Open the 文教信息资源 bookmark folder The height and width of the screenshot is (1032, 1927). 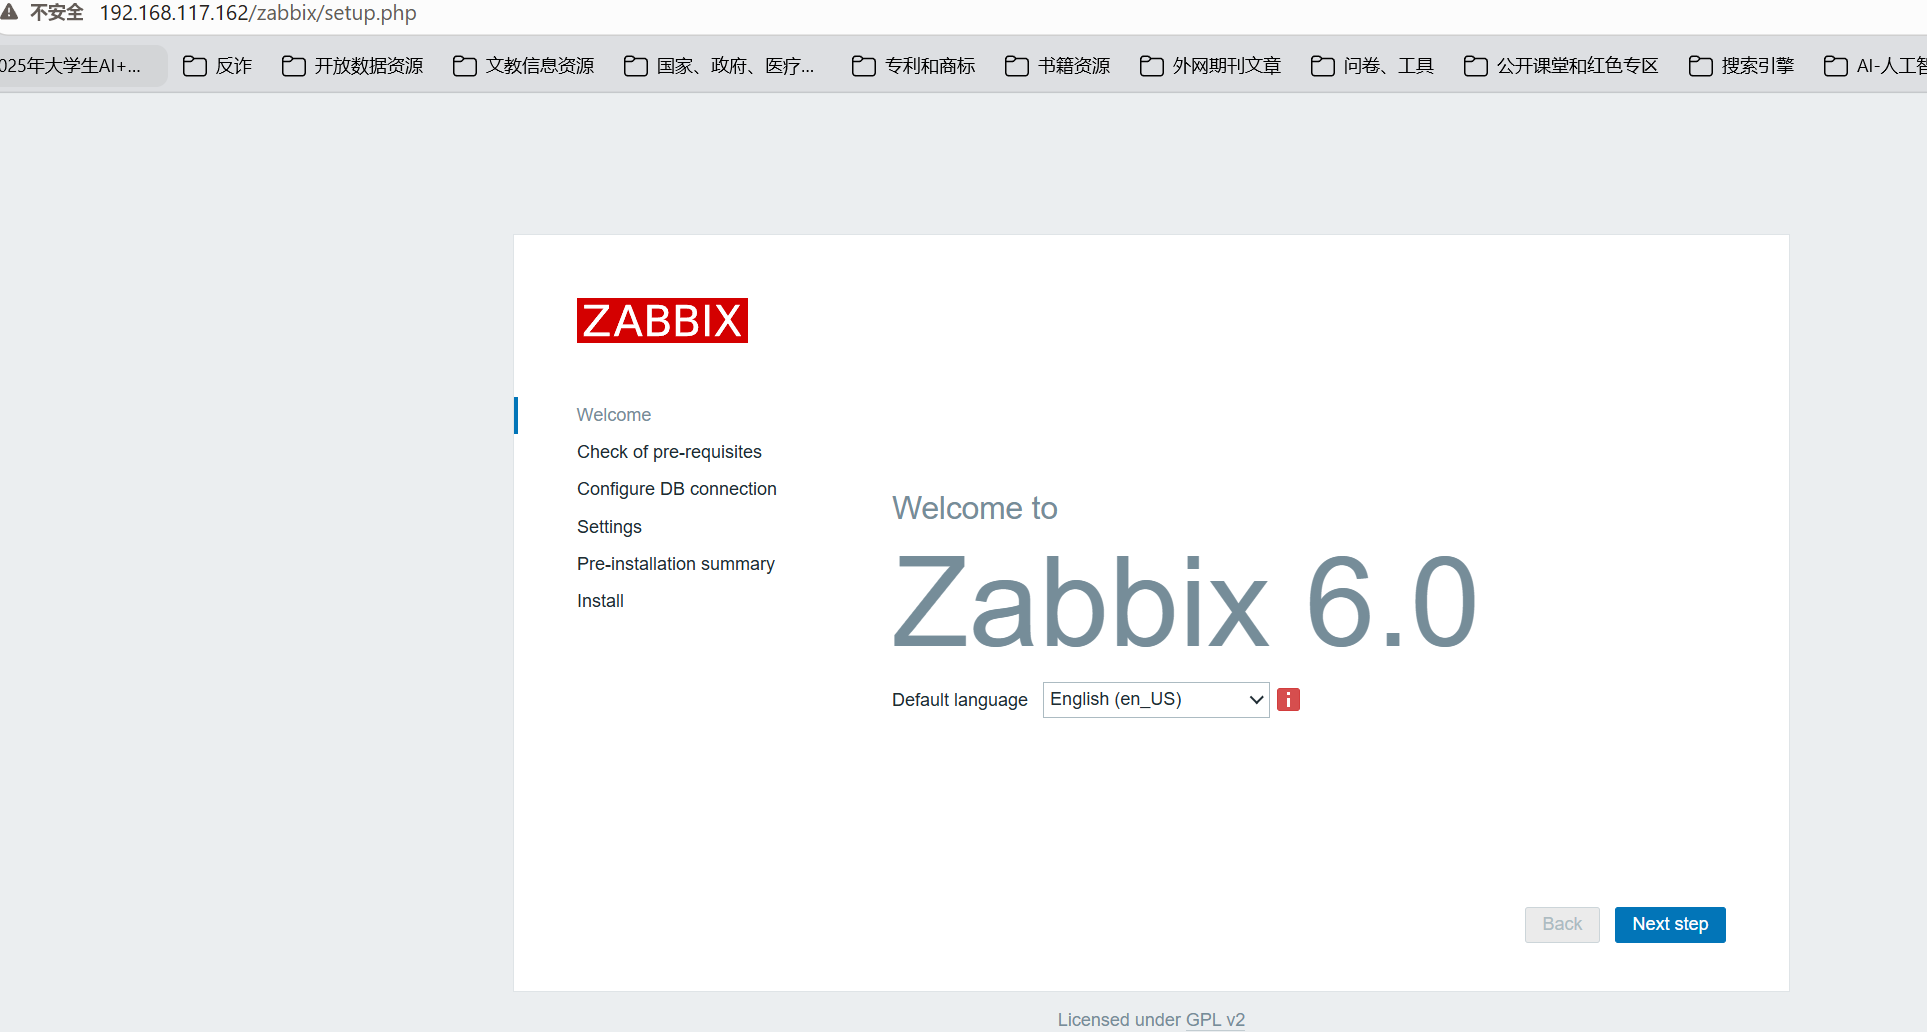point(523,66)
